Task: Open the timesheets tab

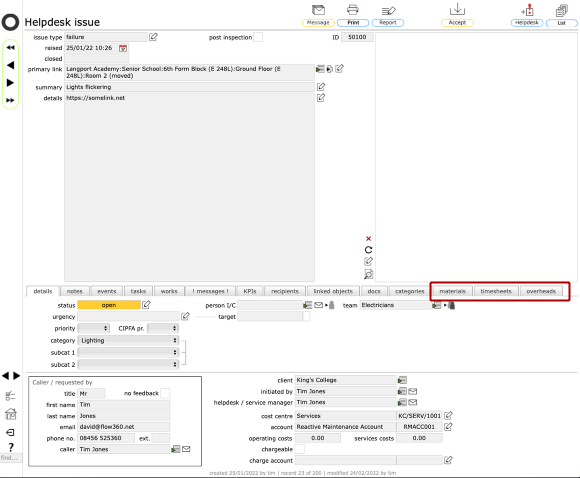Action: [x=496, y=291]
